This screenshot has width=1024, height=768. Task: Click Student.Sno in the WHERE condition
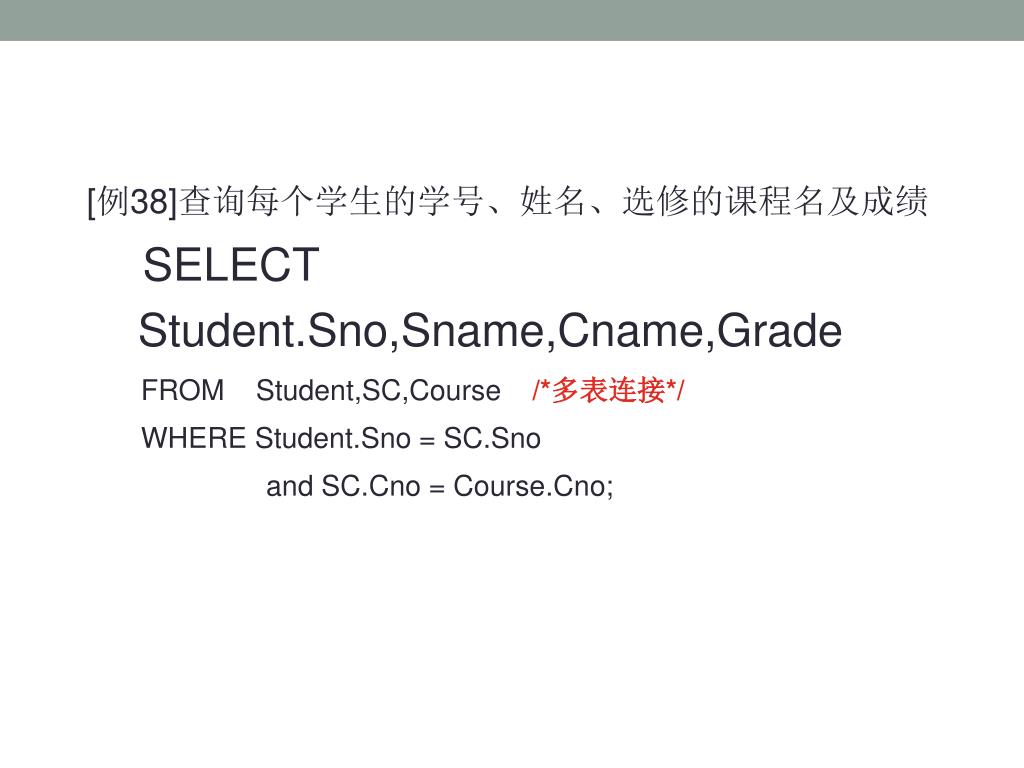333,438
